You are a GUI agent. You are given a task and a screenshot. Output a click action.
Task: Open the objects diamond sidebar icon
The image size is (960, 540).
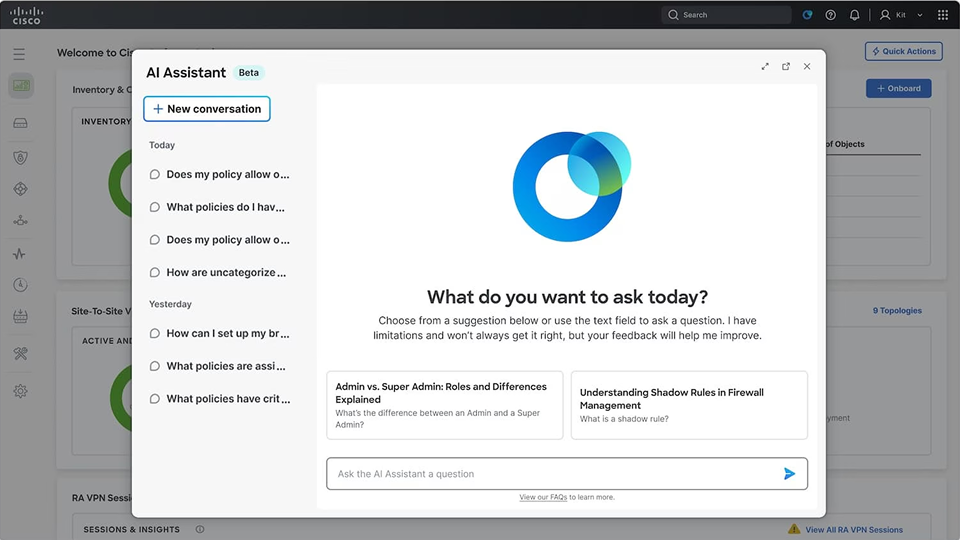[x=20, y=189]
